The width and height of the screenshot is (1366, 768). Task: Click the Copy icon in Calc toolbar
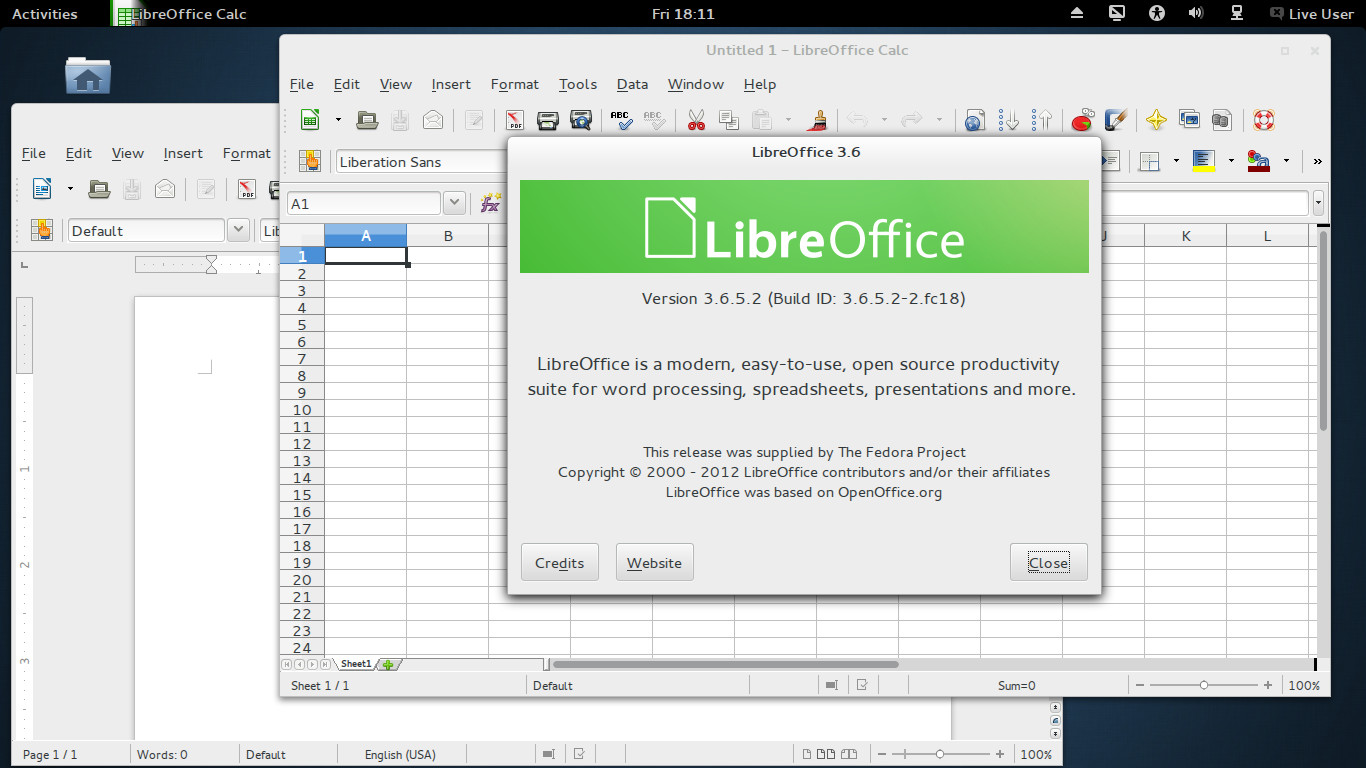pyautogui.click(x=729, y=120)
